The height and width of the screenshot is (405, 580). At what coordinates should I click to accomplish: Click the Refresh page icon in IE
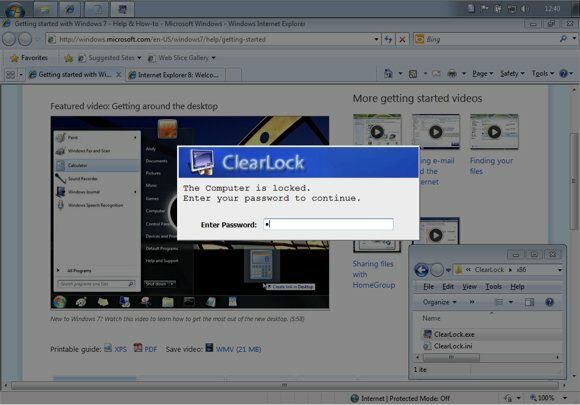tap(388, 39)
